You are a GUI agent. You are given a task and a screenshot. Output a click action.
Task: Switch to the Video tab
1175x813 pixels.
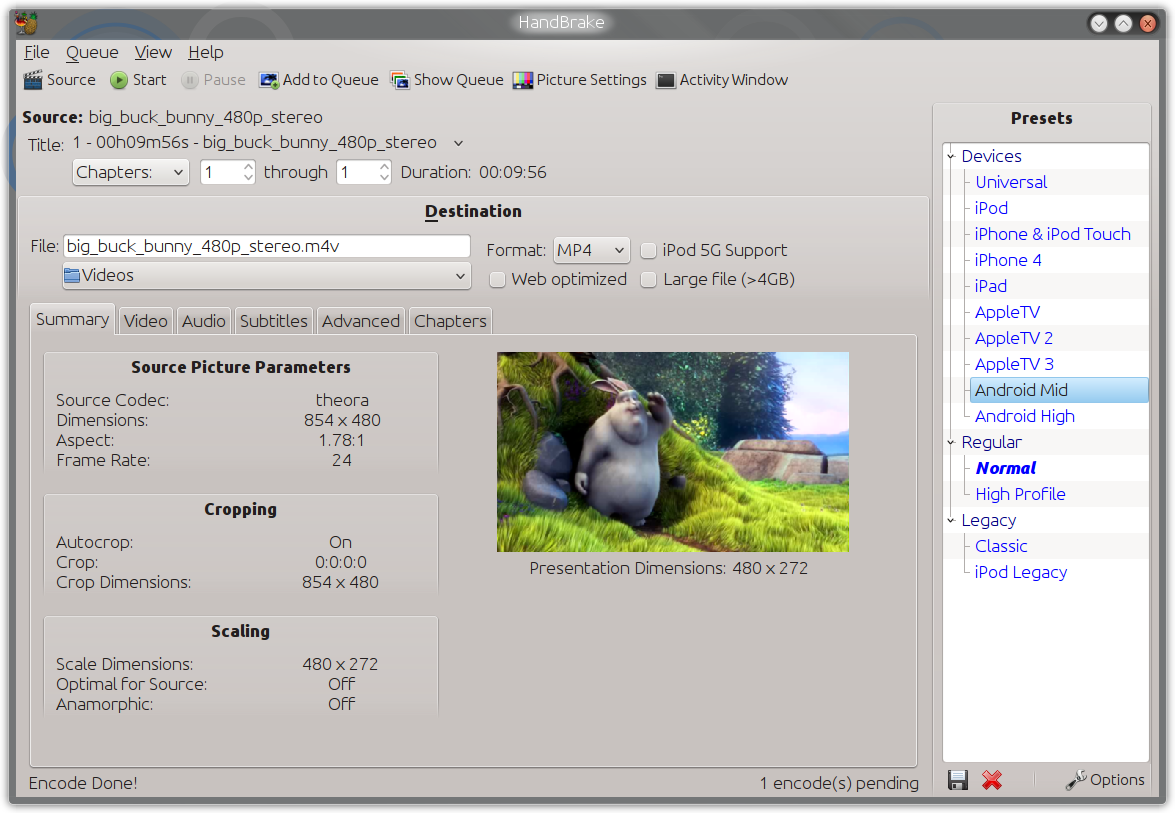point(145,321)
